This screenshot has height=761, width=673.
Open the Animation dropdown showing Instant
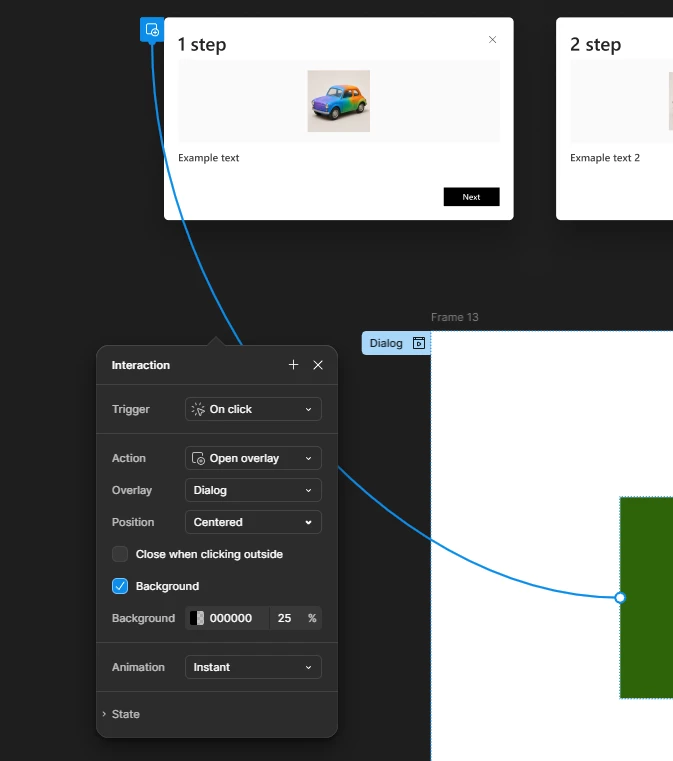tap(253, 667)
